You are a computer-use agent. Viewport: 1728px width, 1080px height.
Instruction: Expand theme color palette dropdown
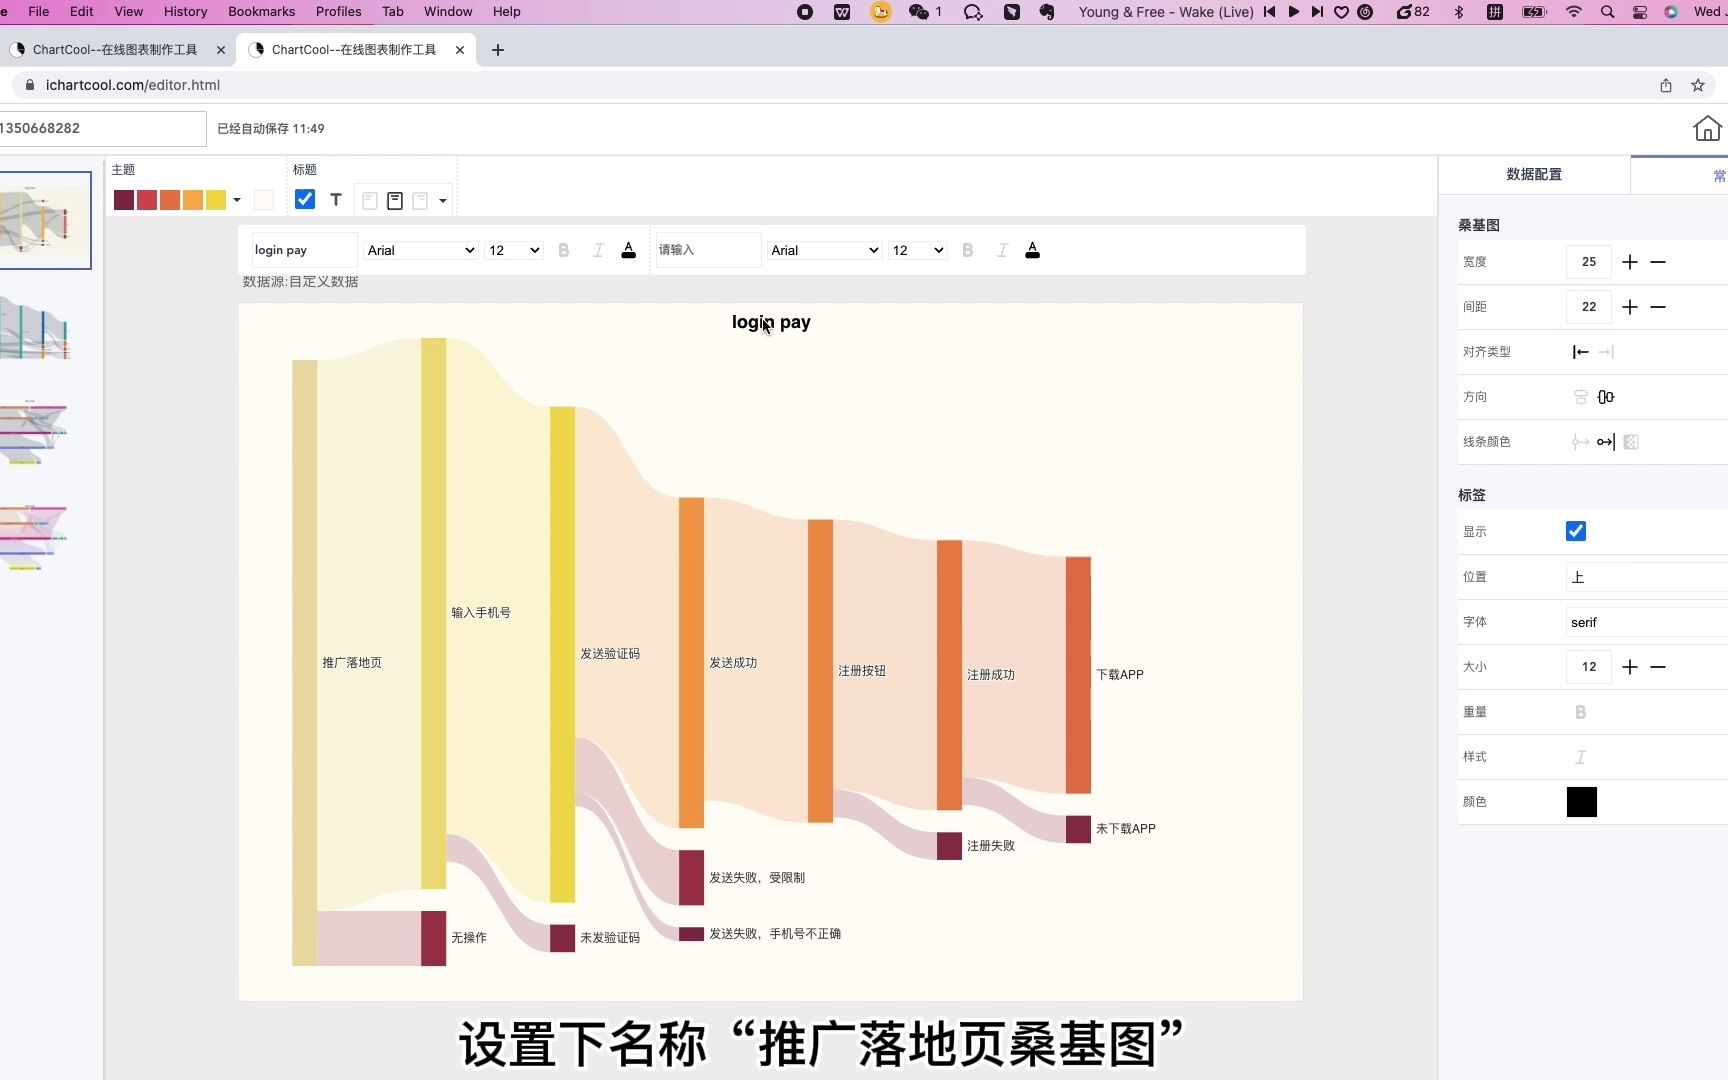coord(237,200)
